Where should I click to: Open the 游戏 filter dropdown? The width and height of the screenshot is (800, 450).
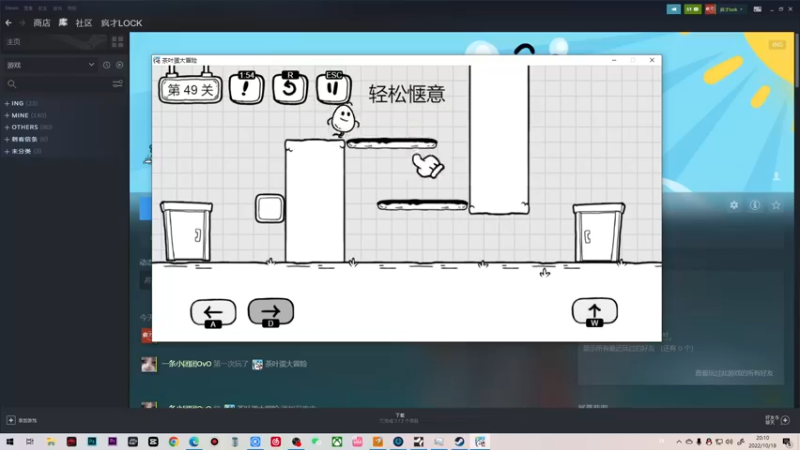point(50,65)
